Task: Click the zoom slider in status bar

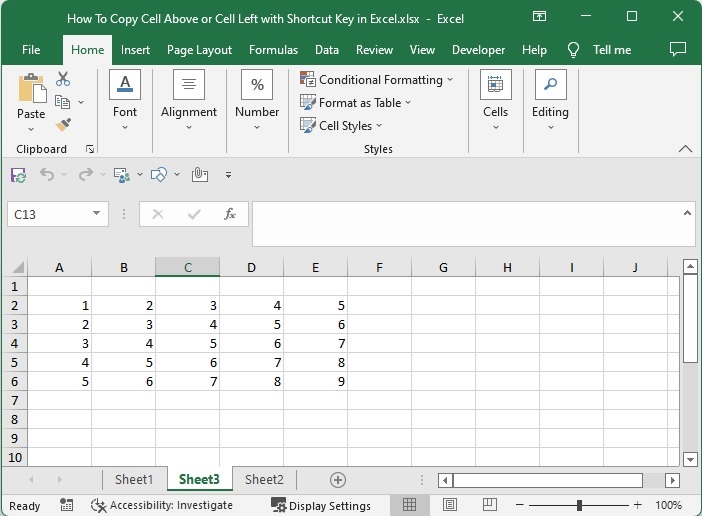Action: (x=579, y=505)
